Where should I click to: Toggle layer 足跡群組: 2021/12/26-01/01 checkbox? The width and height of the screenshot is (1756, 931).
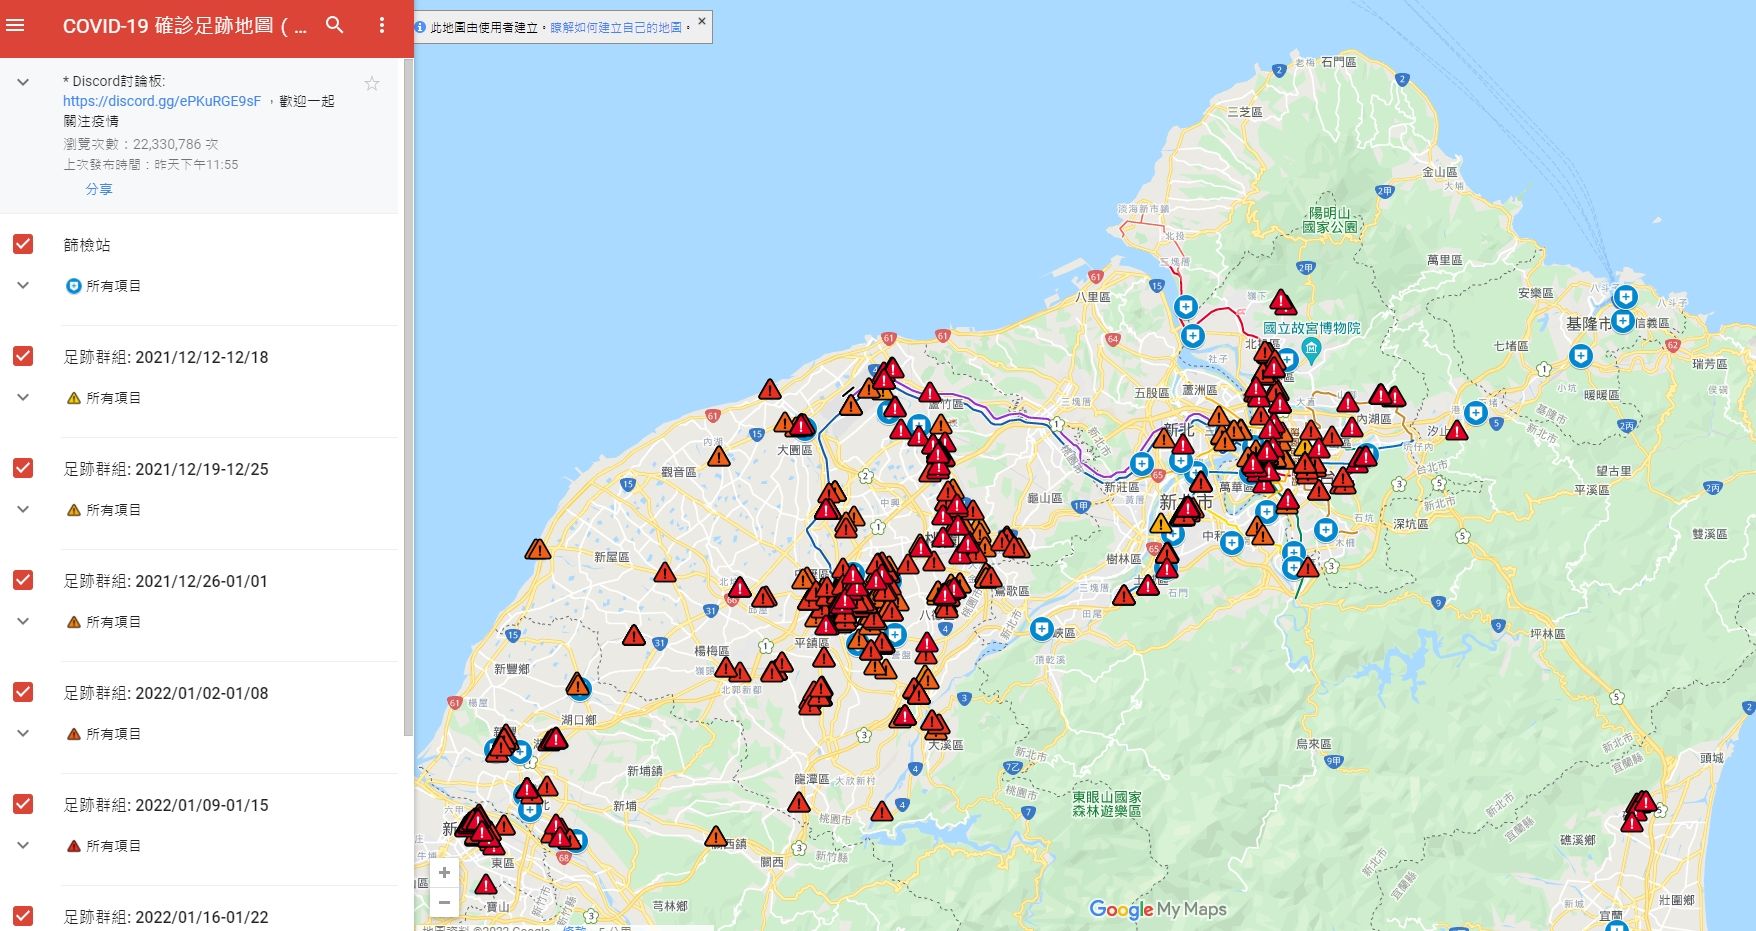23,580
